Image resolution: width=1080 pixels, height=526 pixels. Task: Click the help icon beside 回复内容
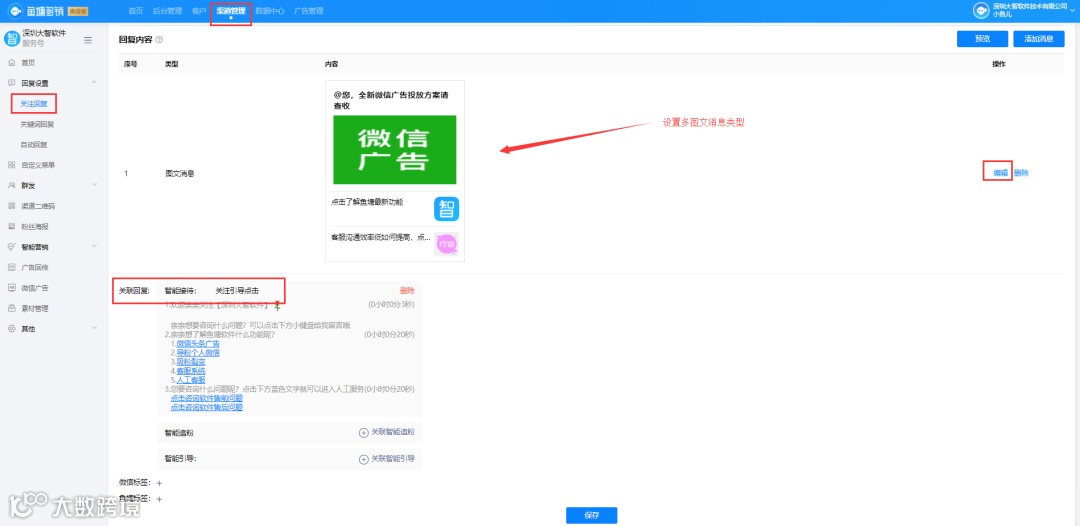(159, 41)
